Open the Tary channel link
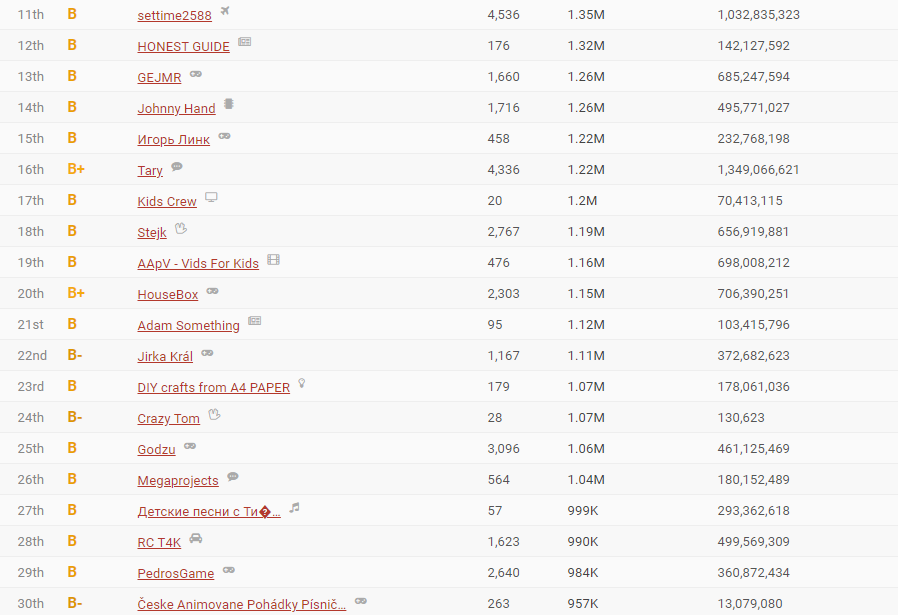Image resolution: width=898 pixels, height=615 pixels. (150, 170)
